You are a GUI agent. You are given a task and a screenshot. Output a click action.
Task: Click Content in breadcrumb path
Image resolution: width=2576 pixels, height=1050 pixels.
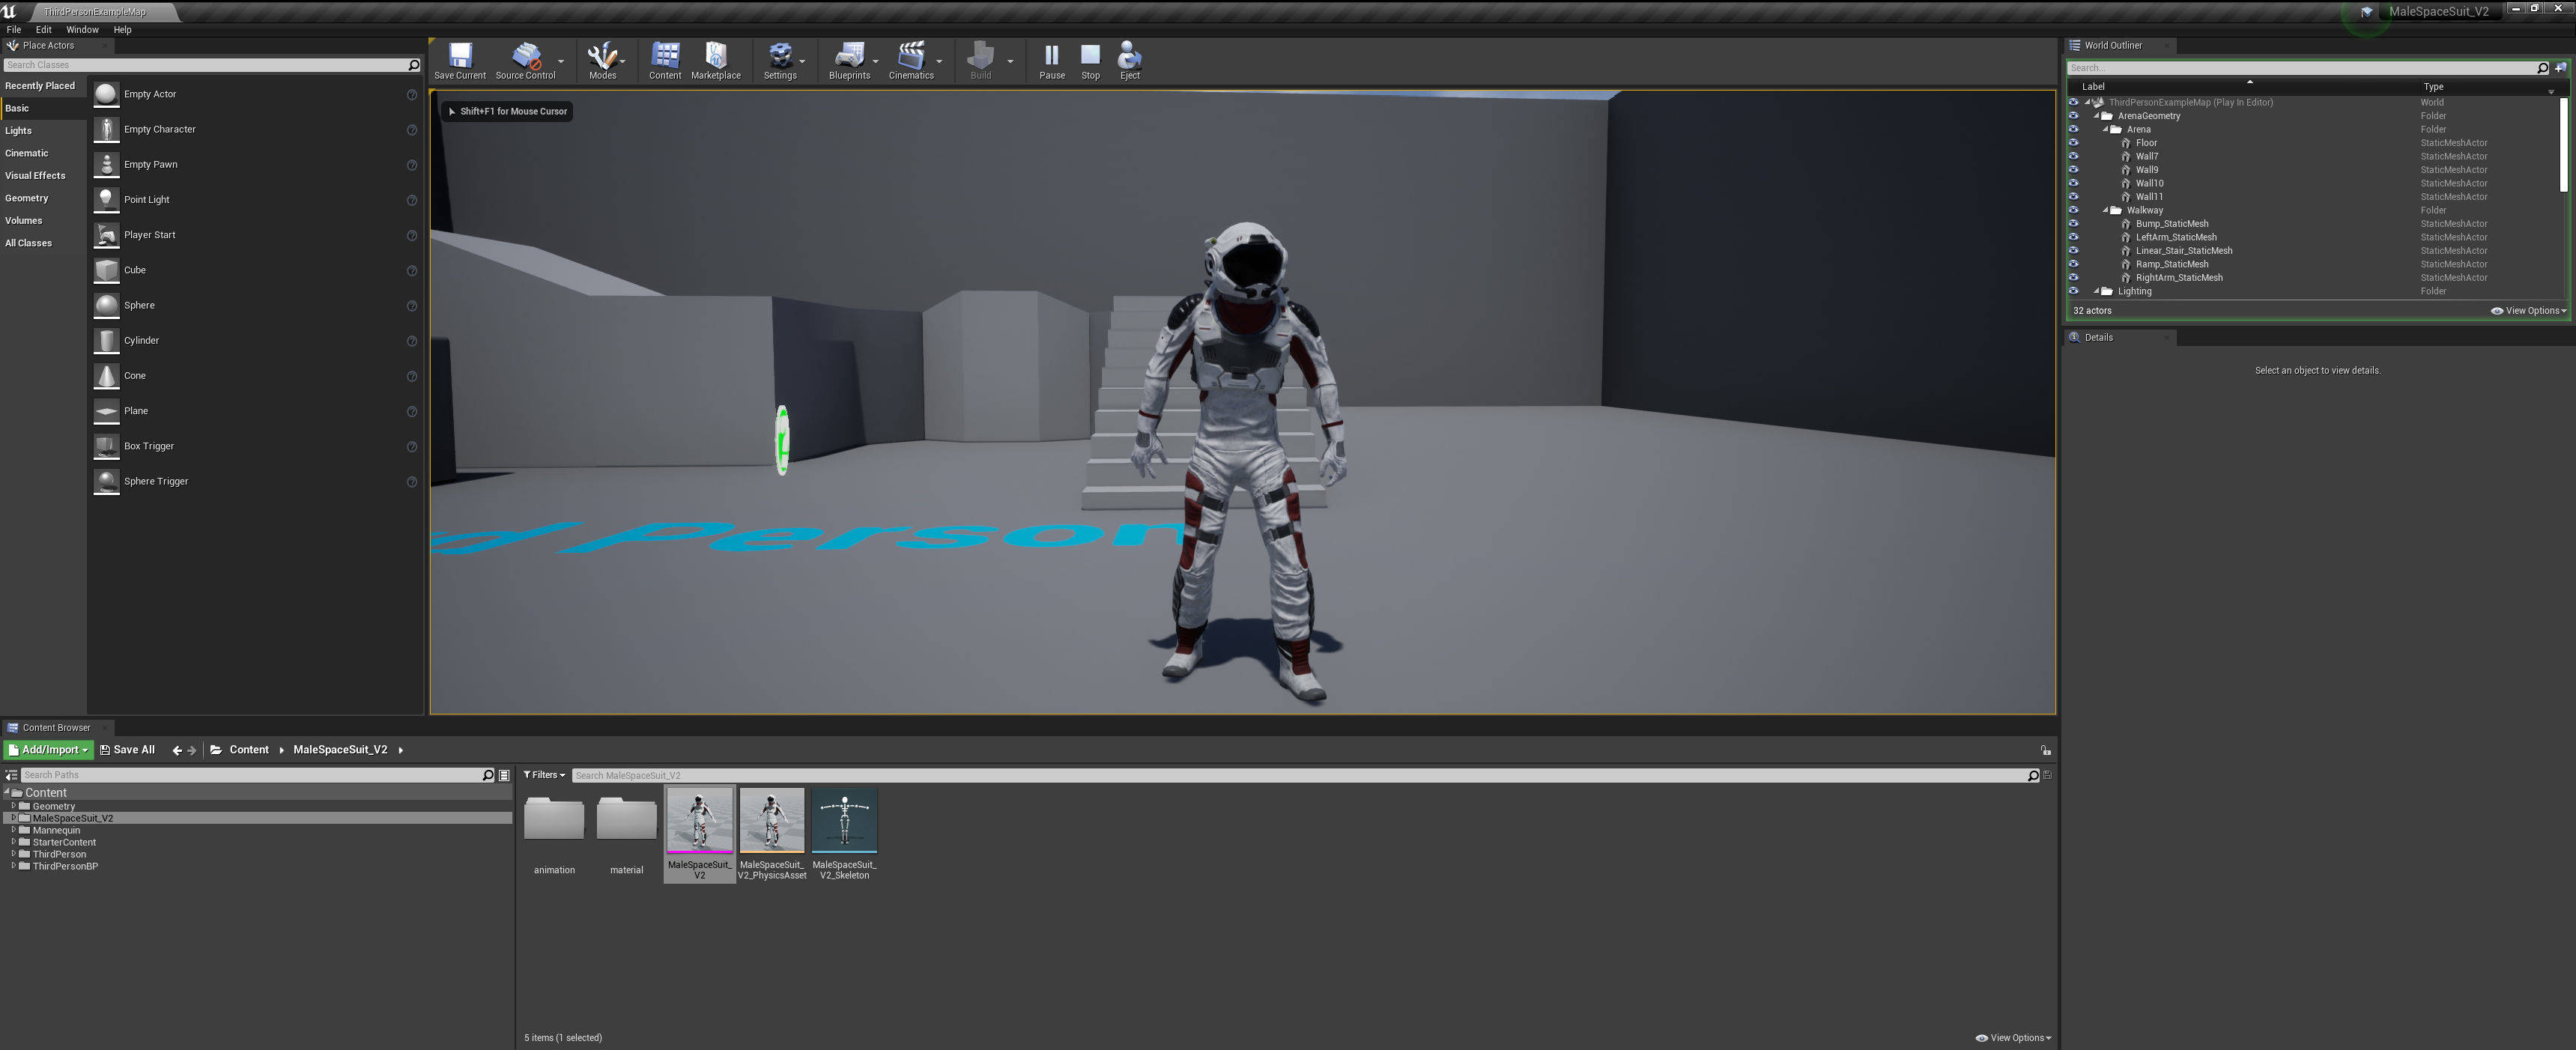[x=249, y=750]
